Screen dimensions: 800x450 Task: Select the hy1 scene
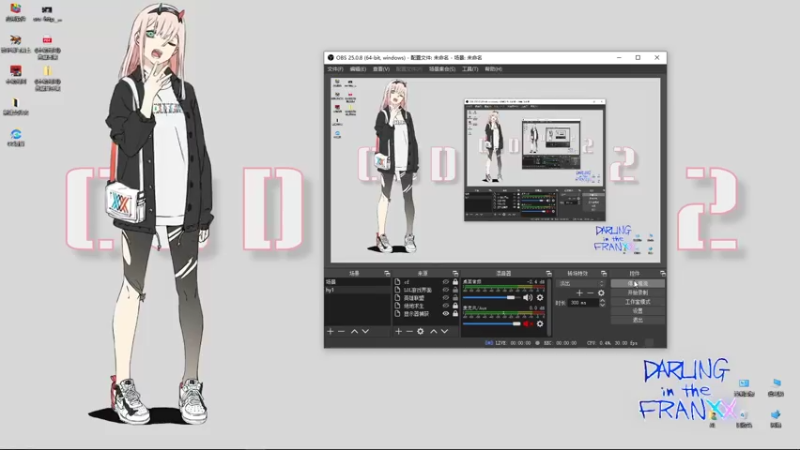coord(358,290)
